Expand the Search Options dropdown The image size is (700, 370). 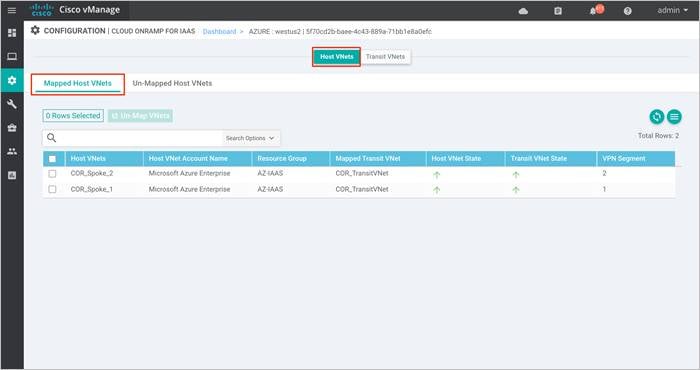click(x=250, y=138)
